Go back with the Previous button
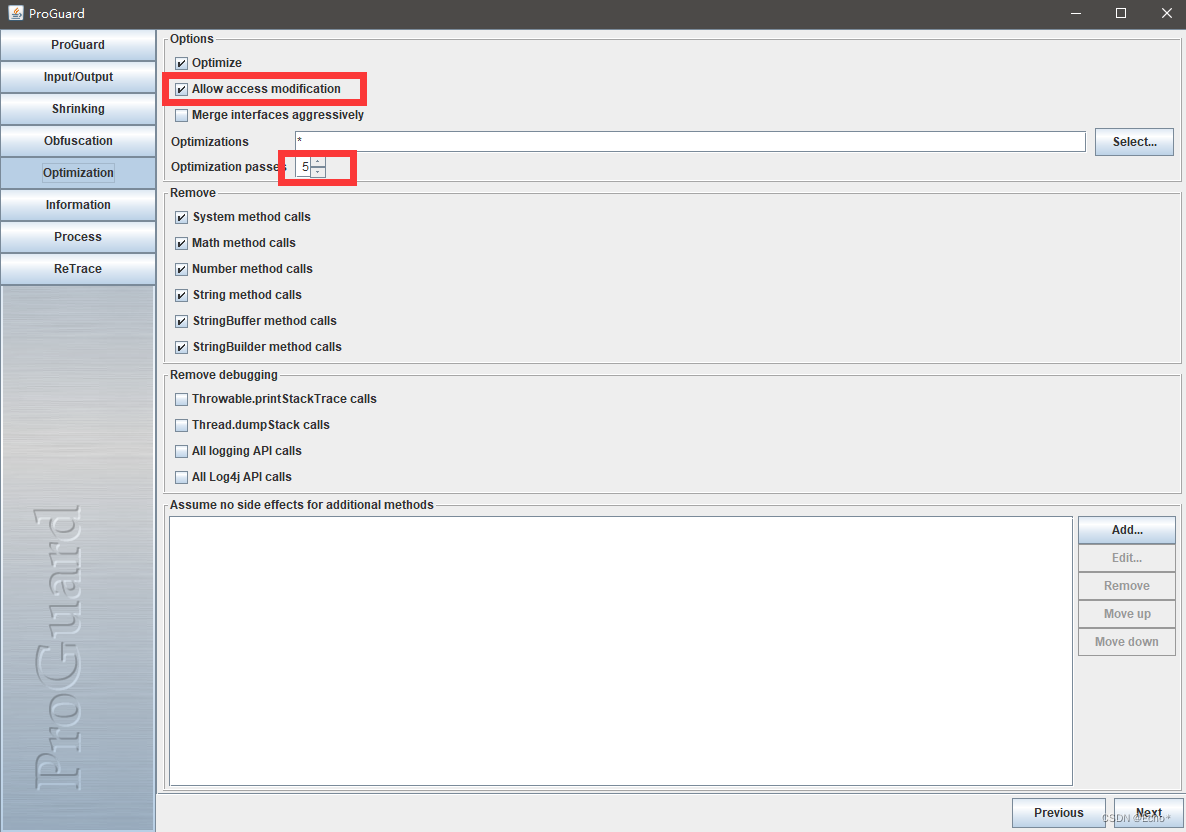The height and width of the screenshot is (832, 1186). 1058,813
